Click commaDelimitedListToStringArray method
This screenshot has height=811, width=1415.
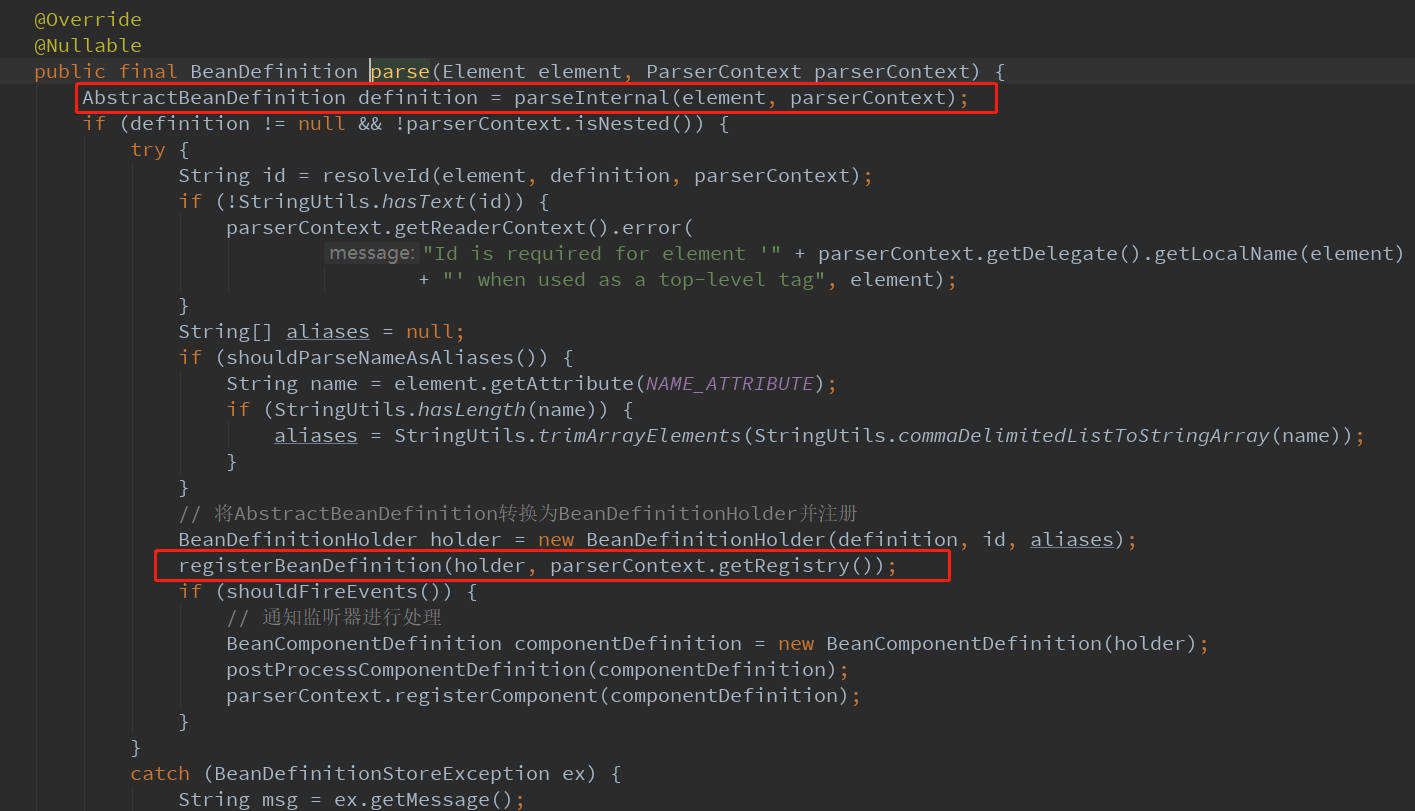point(1084,435)
